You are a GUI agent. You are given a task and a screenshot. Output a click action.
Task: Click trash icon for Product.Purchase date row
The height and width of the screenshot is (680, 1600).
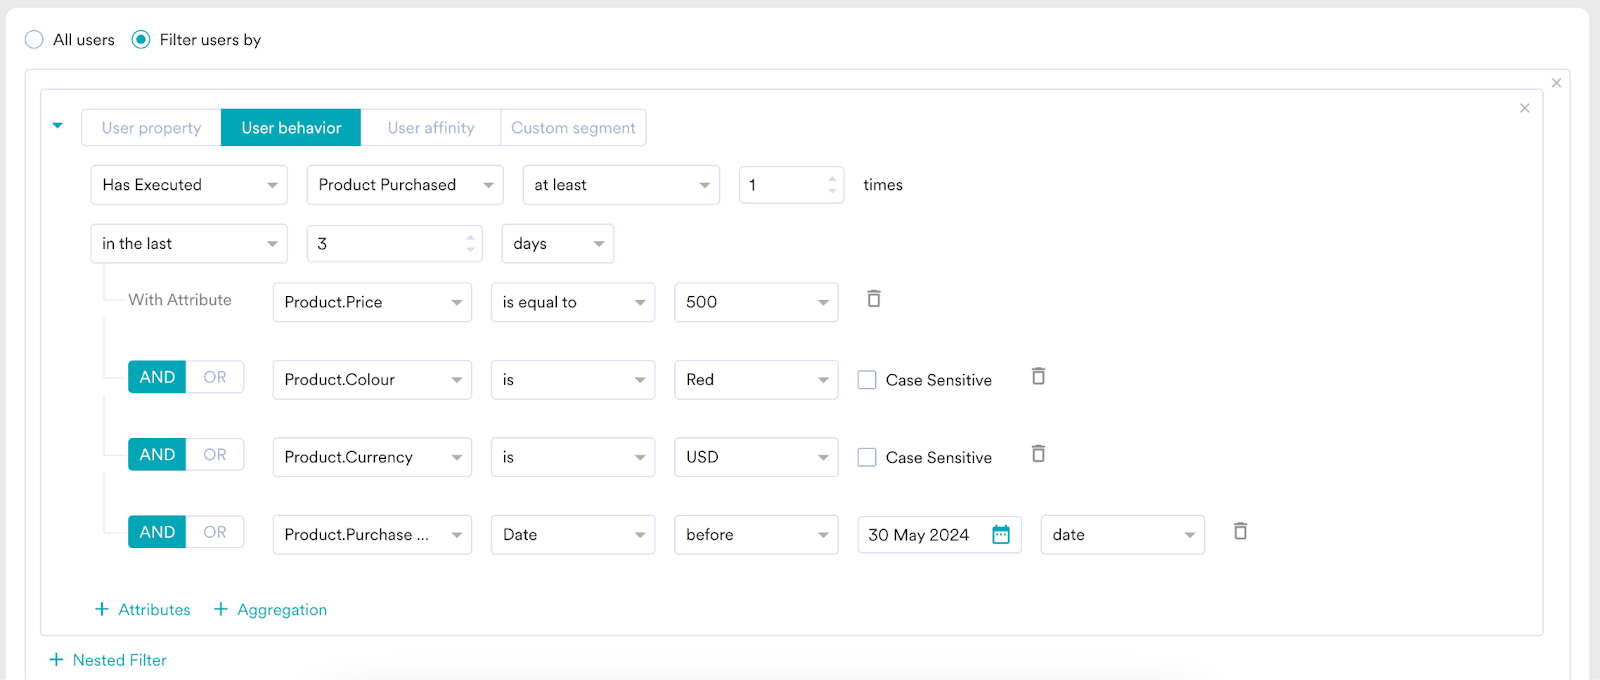(1240, 532)
